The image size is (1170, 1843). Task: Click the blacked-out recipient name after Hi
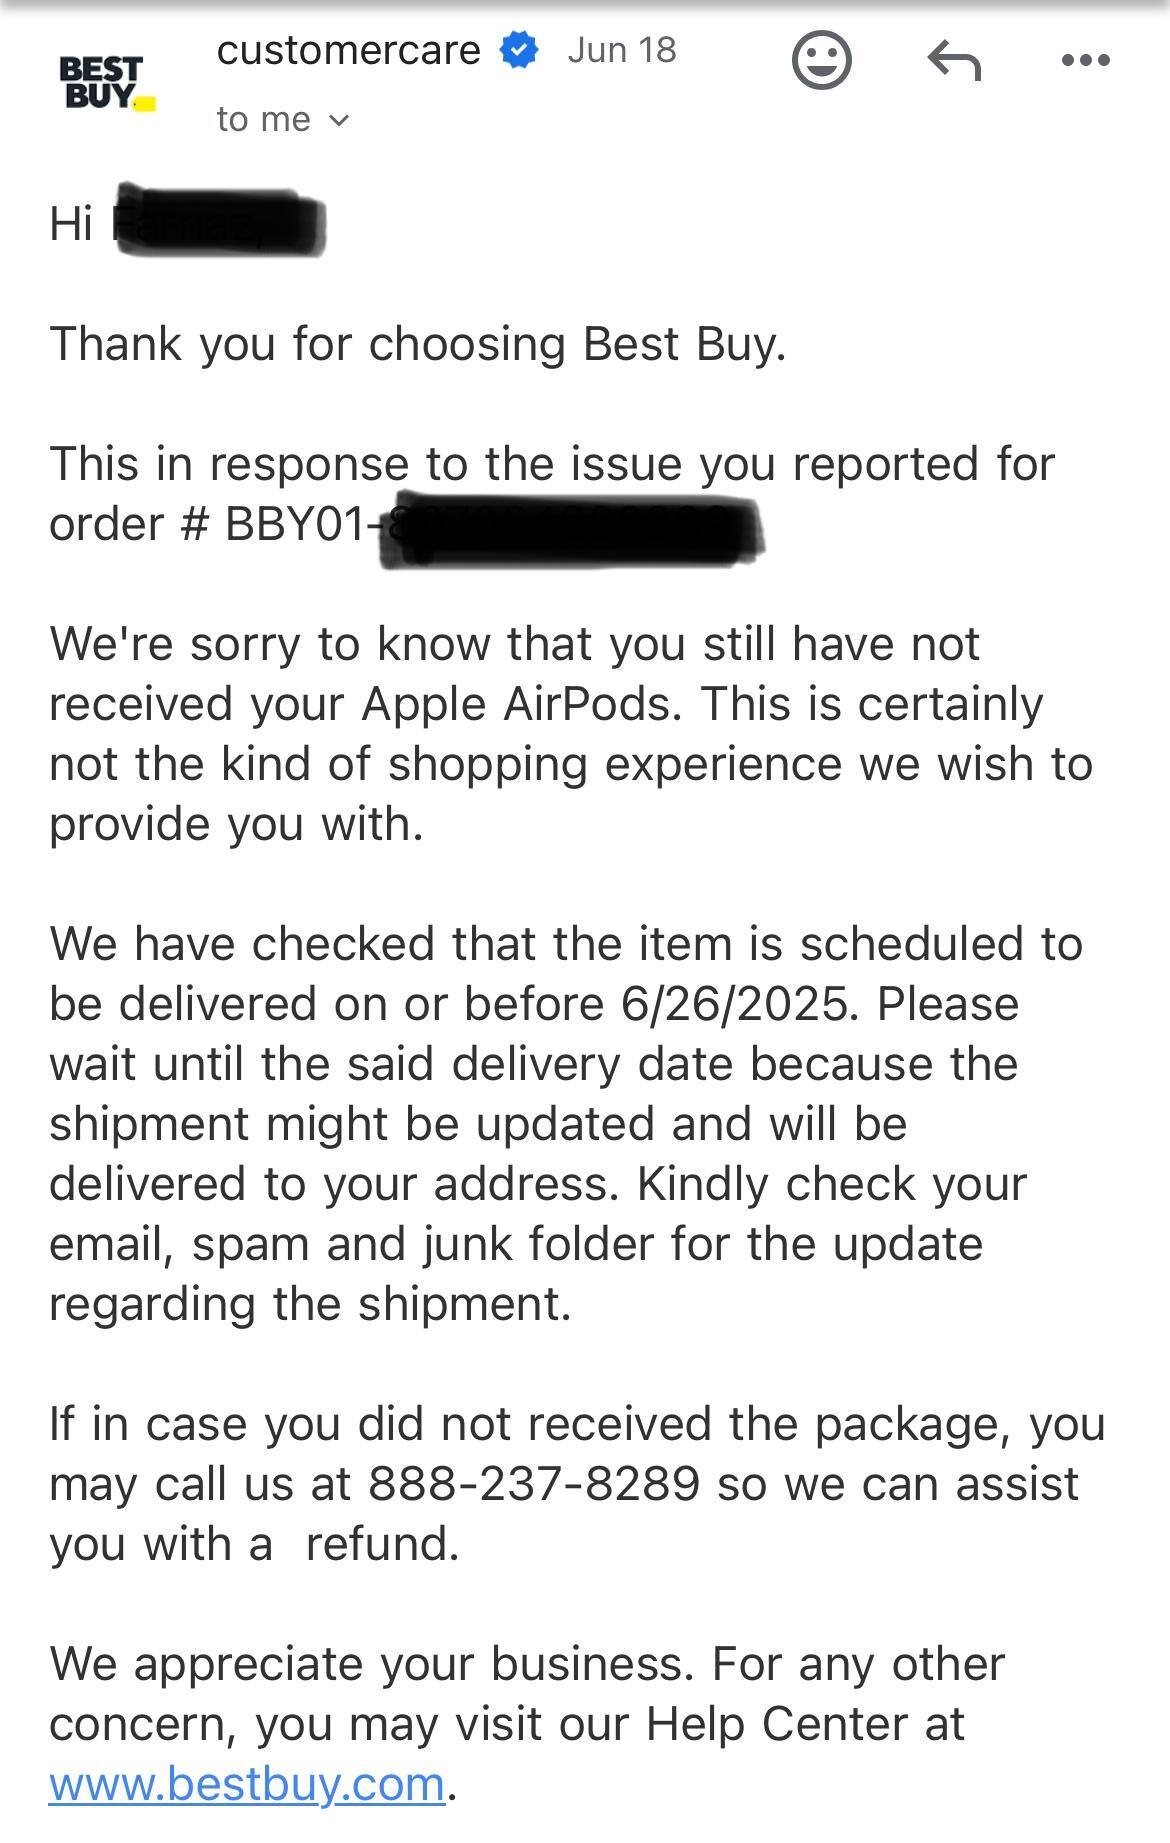(220, 221)
